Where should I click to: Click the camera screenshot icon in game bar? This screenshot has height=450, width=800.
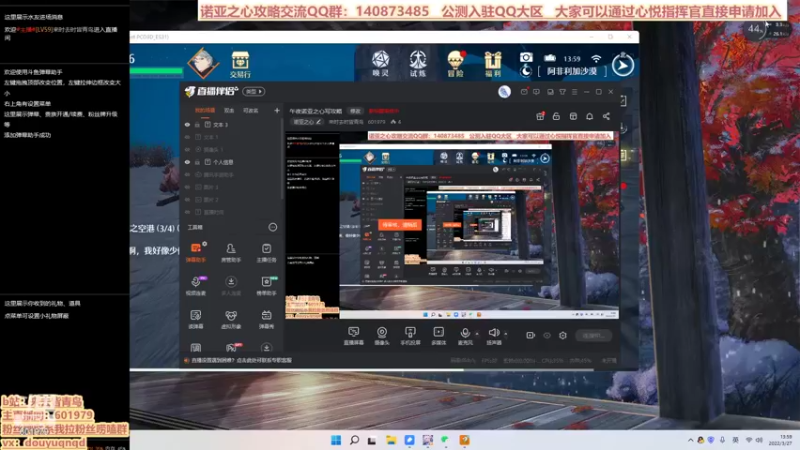click(526, 58)
